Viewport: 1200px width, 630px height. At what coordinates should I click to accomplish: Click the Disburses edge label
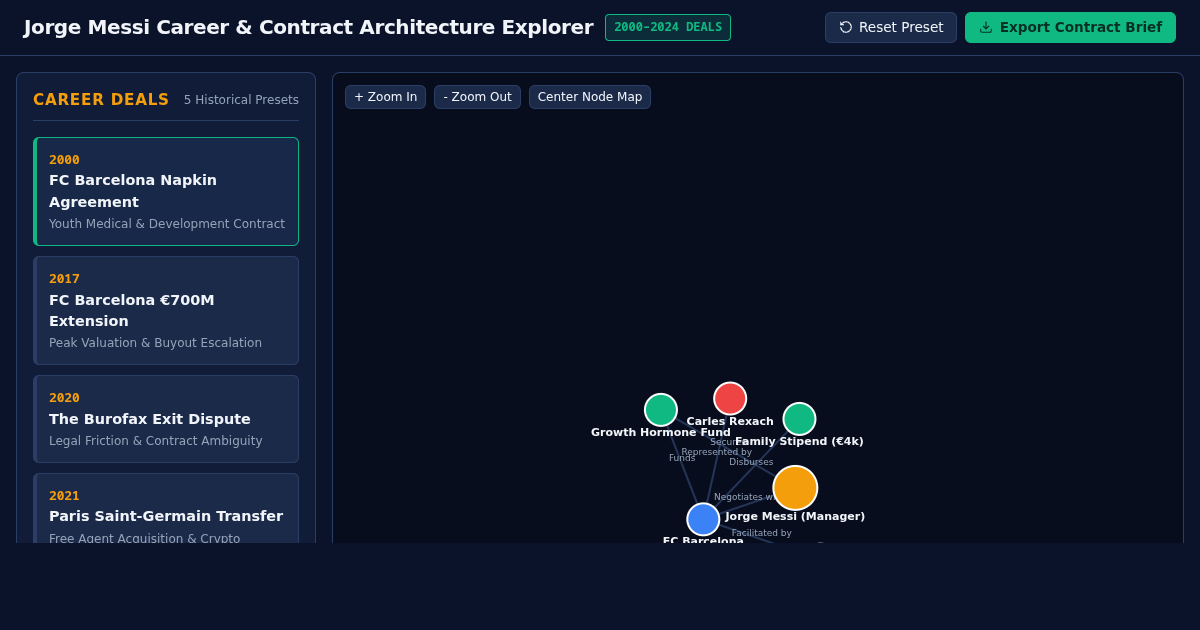pyautogui.click(x=751, y=462)
